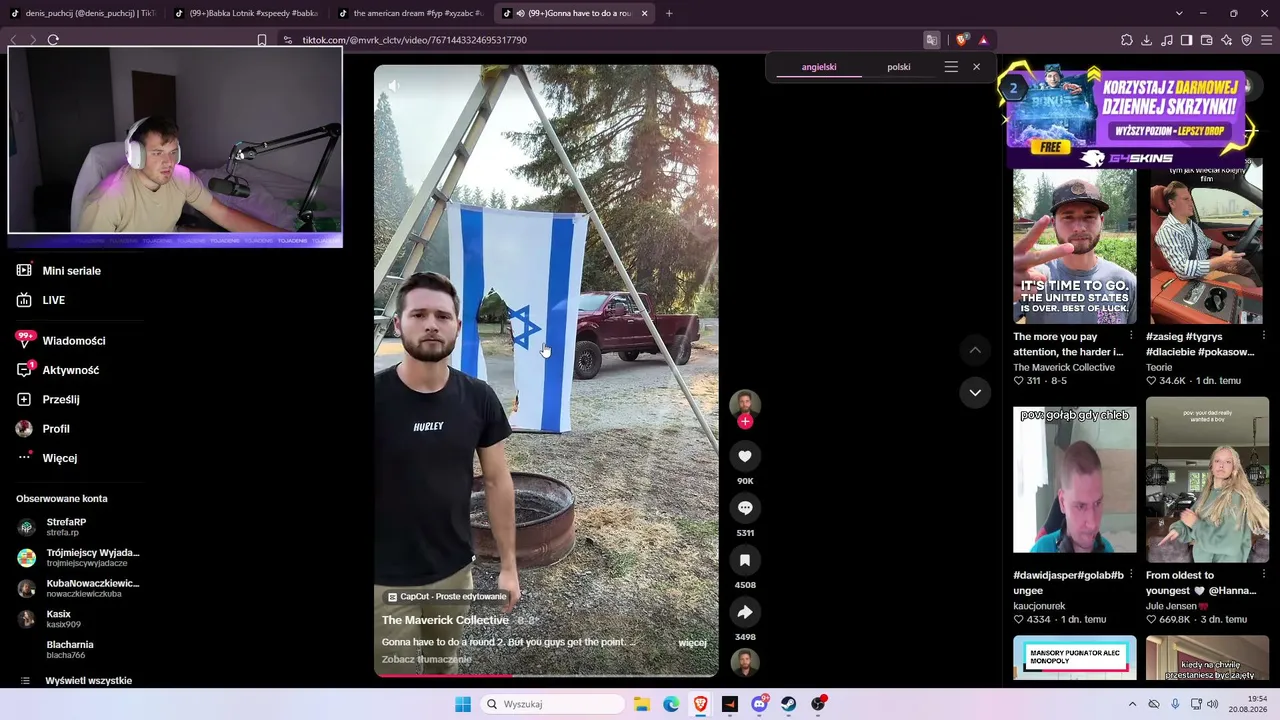
Task: Open Brave Rewards triangle icon
Action: tap(983, 40)
